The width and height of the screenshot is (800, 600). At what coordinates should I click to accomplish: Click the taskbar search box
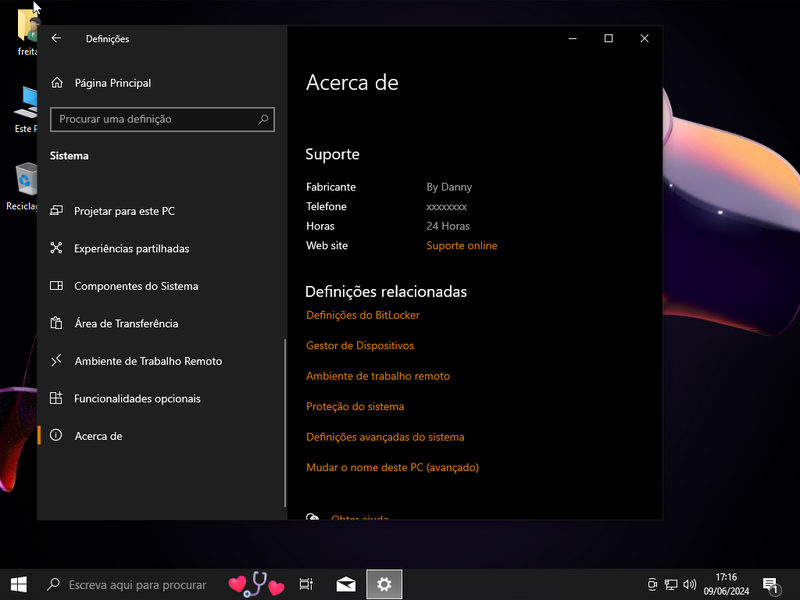pyautogui.click(x=130, y=584)
